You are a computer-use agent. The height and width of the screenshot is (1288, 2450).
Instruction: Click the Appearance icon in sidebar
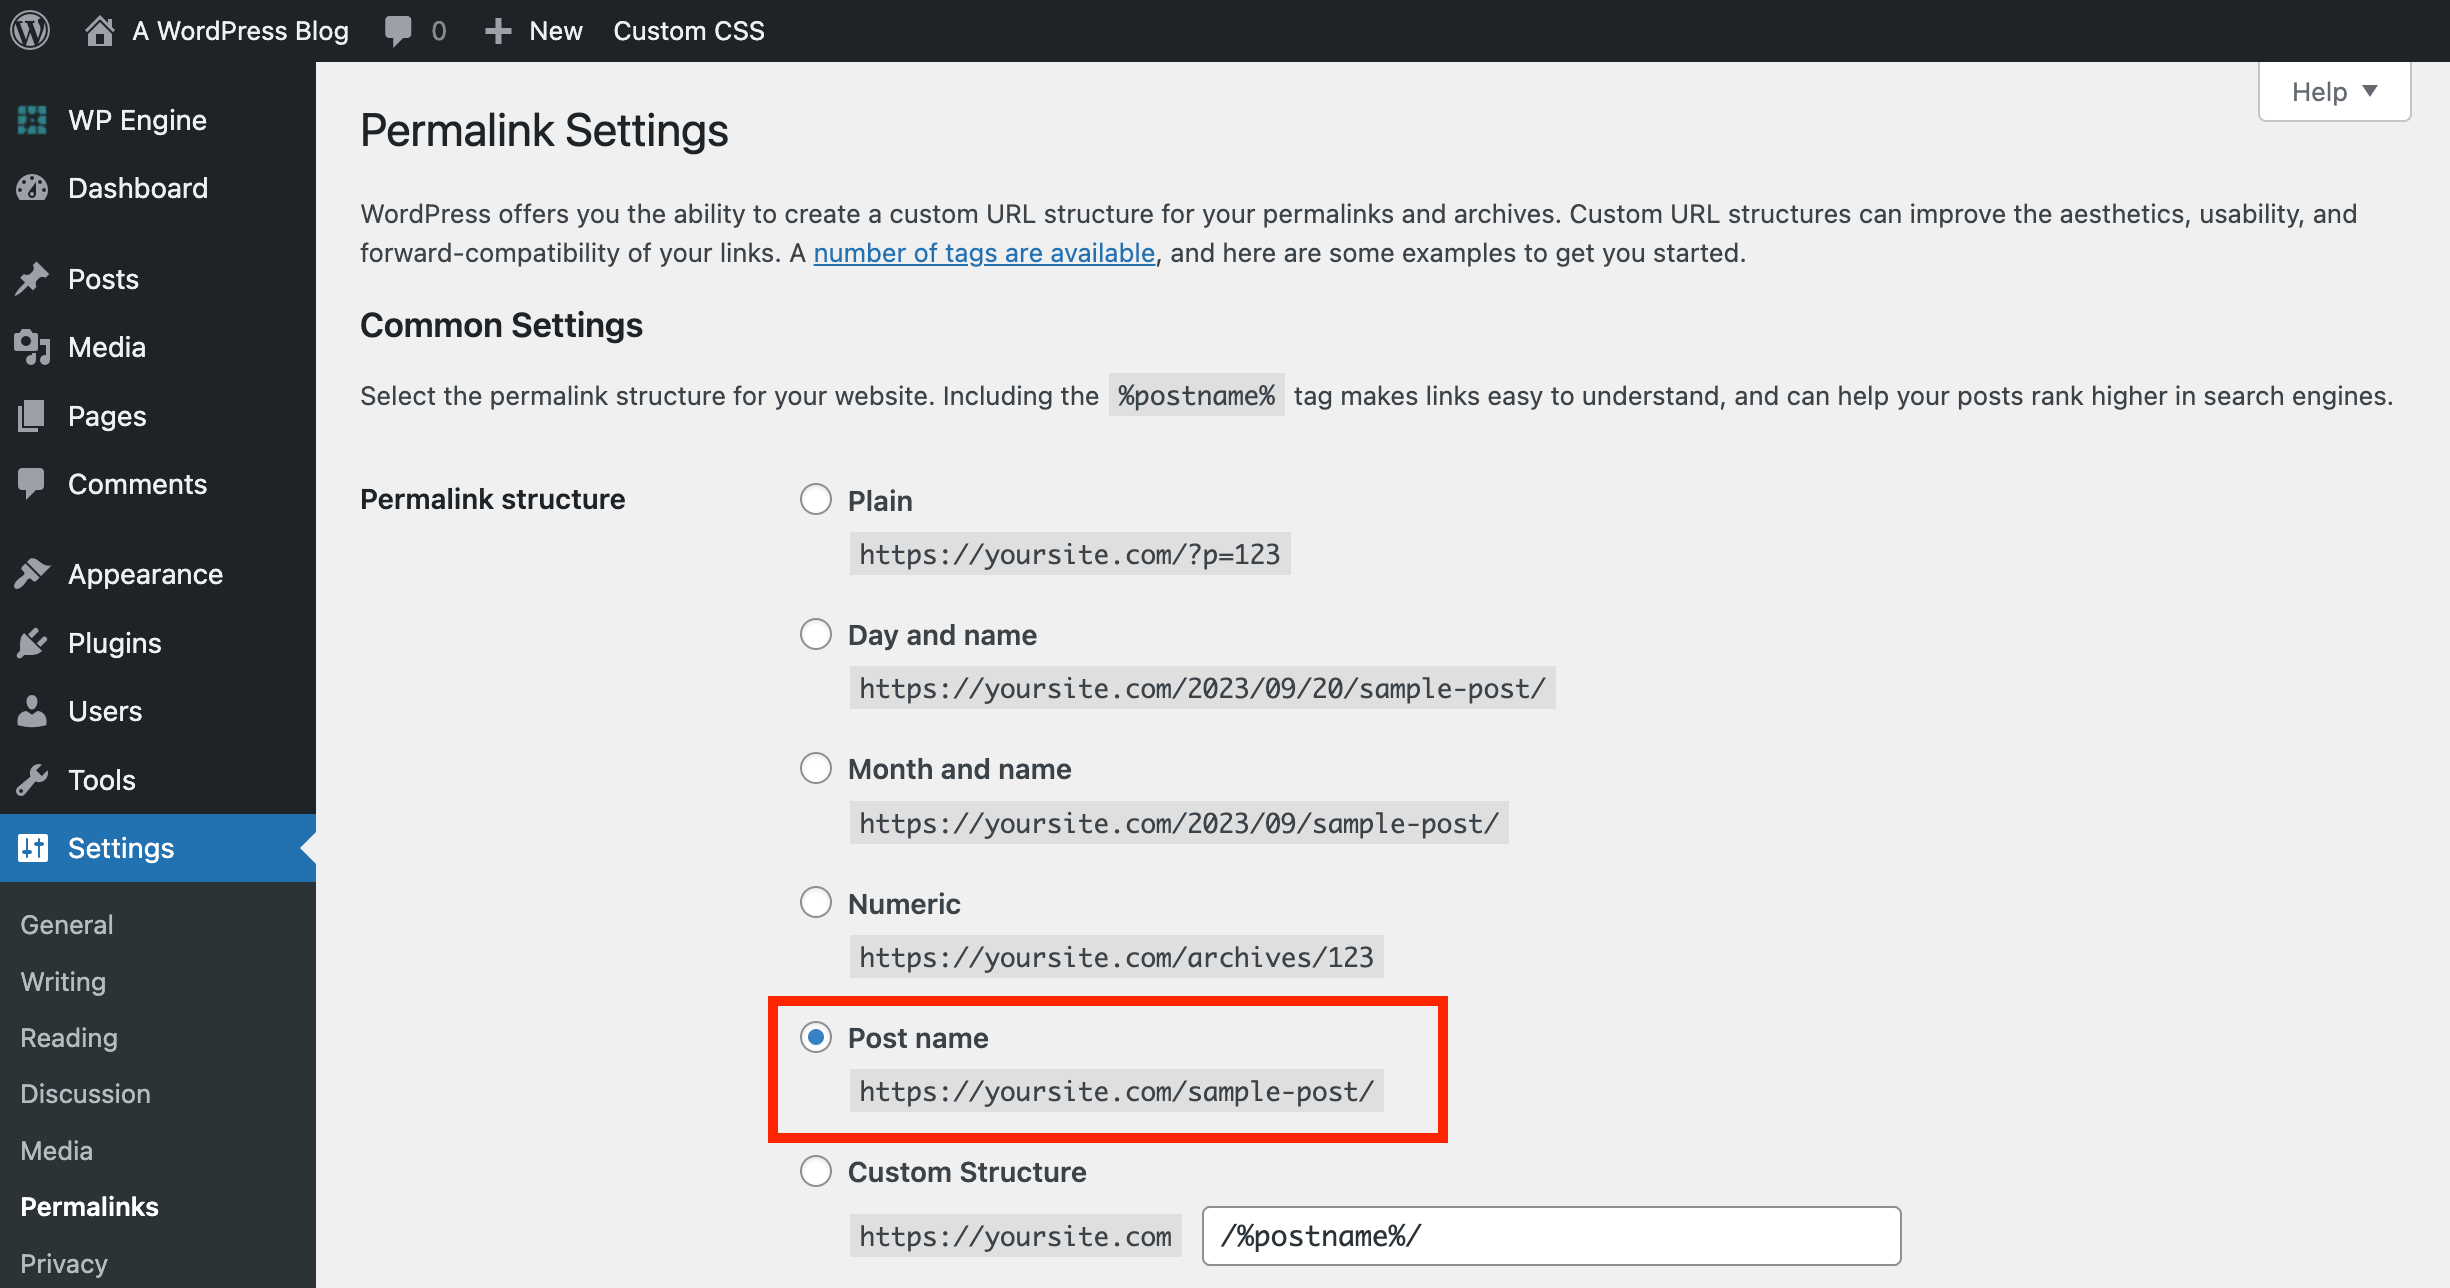(32, 572)
